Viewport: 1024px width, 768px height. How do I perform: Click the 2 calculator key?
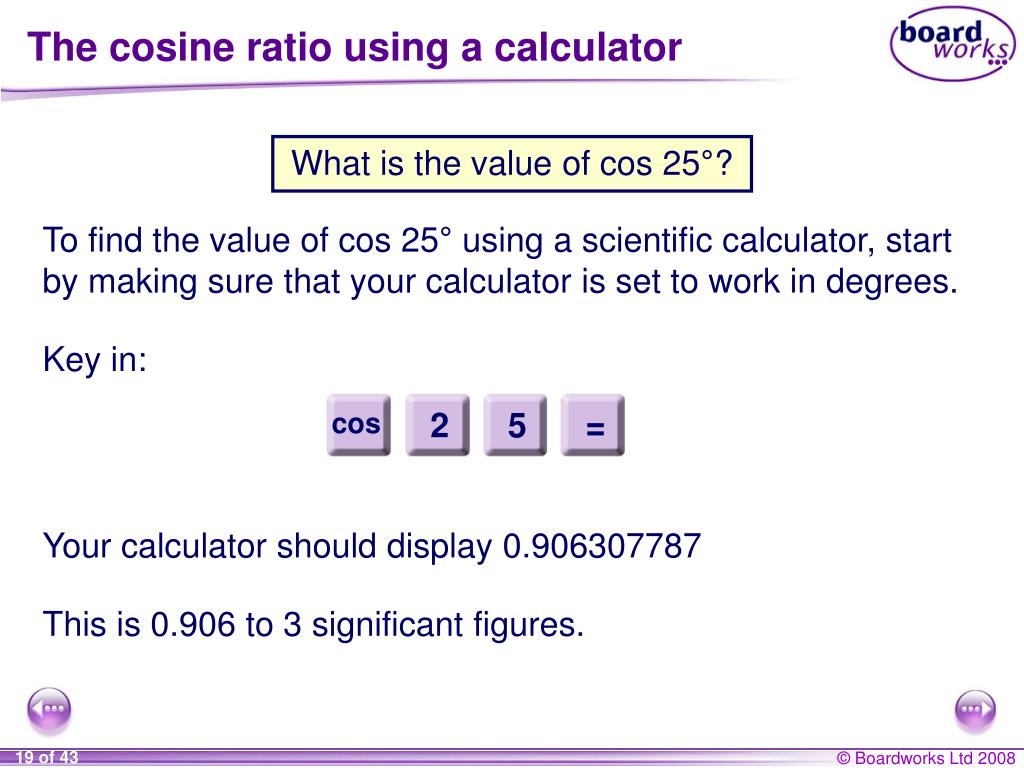pos(438,424)
